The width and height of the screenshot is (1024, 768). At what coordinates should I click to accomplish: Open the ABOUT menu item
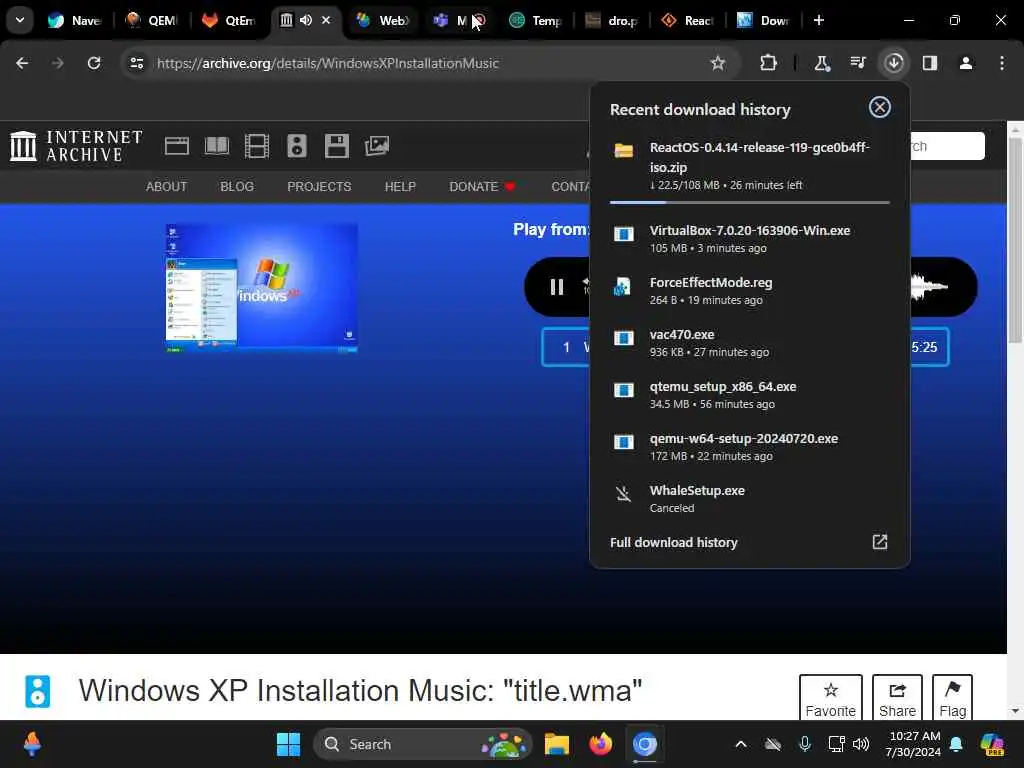(x=167, y=187)
